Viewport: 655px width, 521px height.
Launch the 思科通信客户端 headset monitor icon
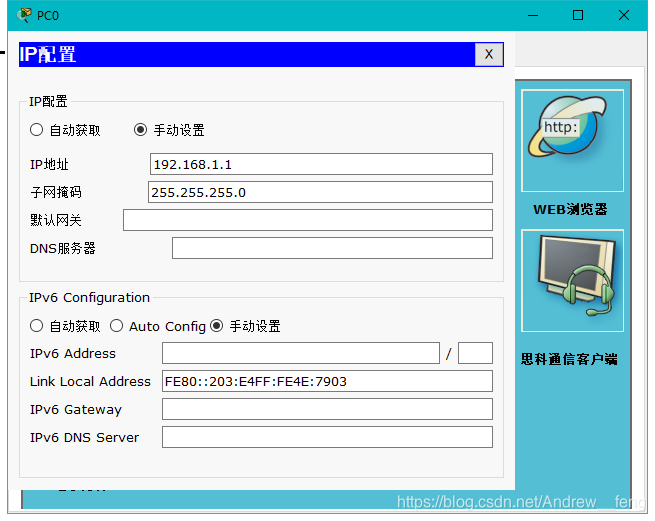point(572,280)
